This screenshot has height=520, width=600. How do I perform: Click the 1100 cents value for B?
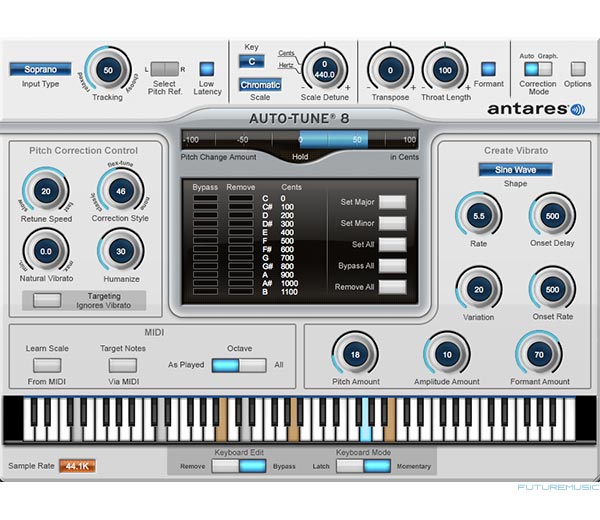tap(289, 292)
